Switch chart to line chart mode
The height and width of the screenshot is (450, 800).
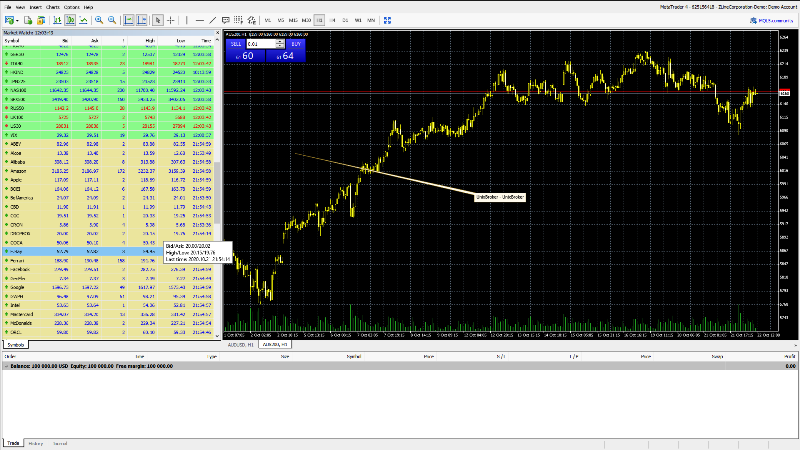83,20
